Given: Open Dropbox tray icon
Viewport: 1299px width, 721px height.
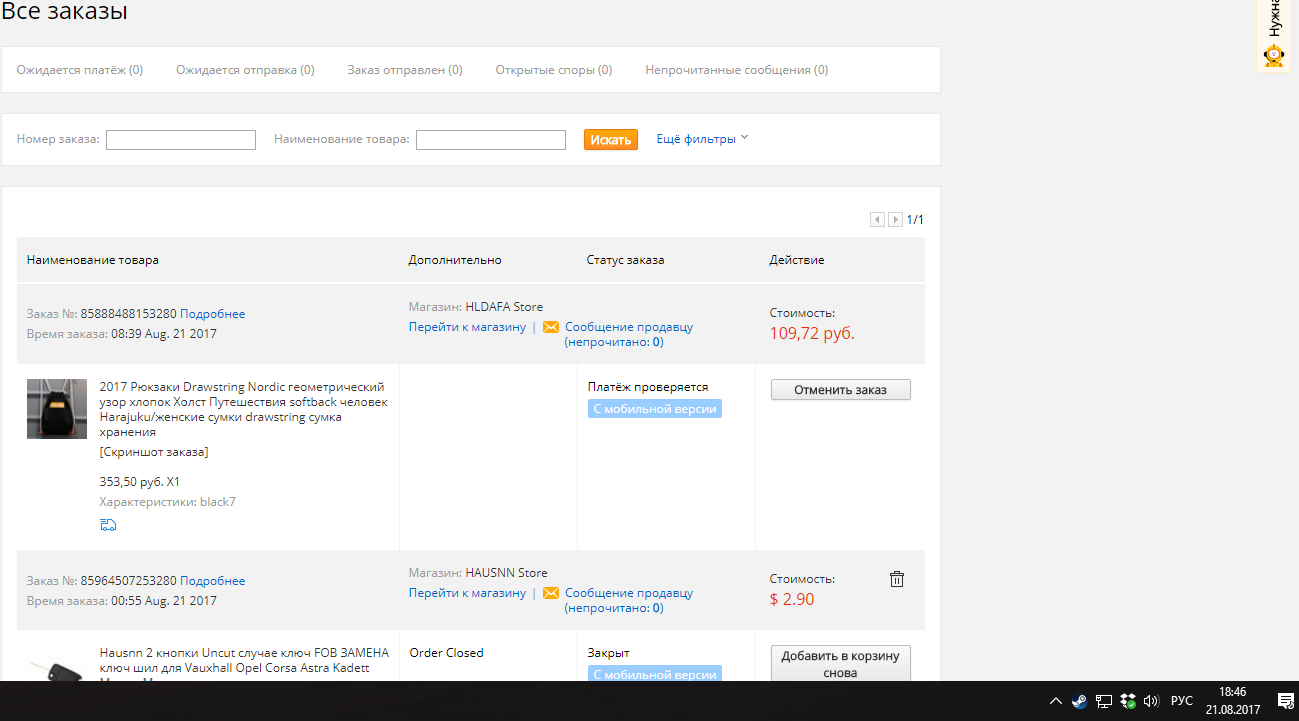Looking at the screenshot, I should click(1127, 701).
